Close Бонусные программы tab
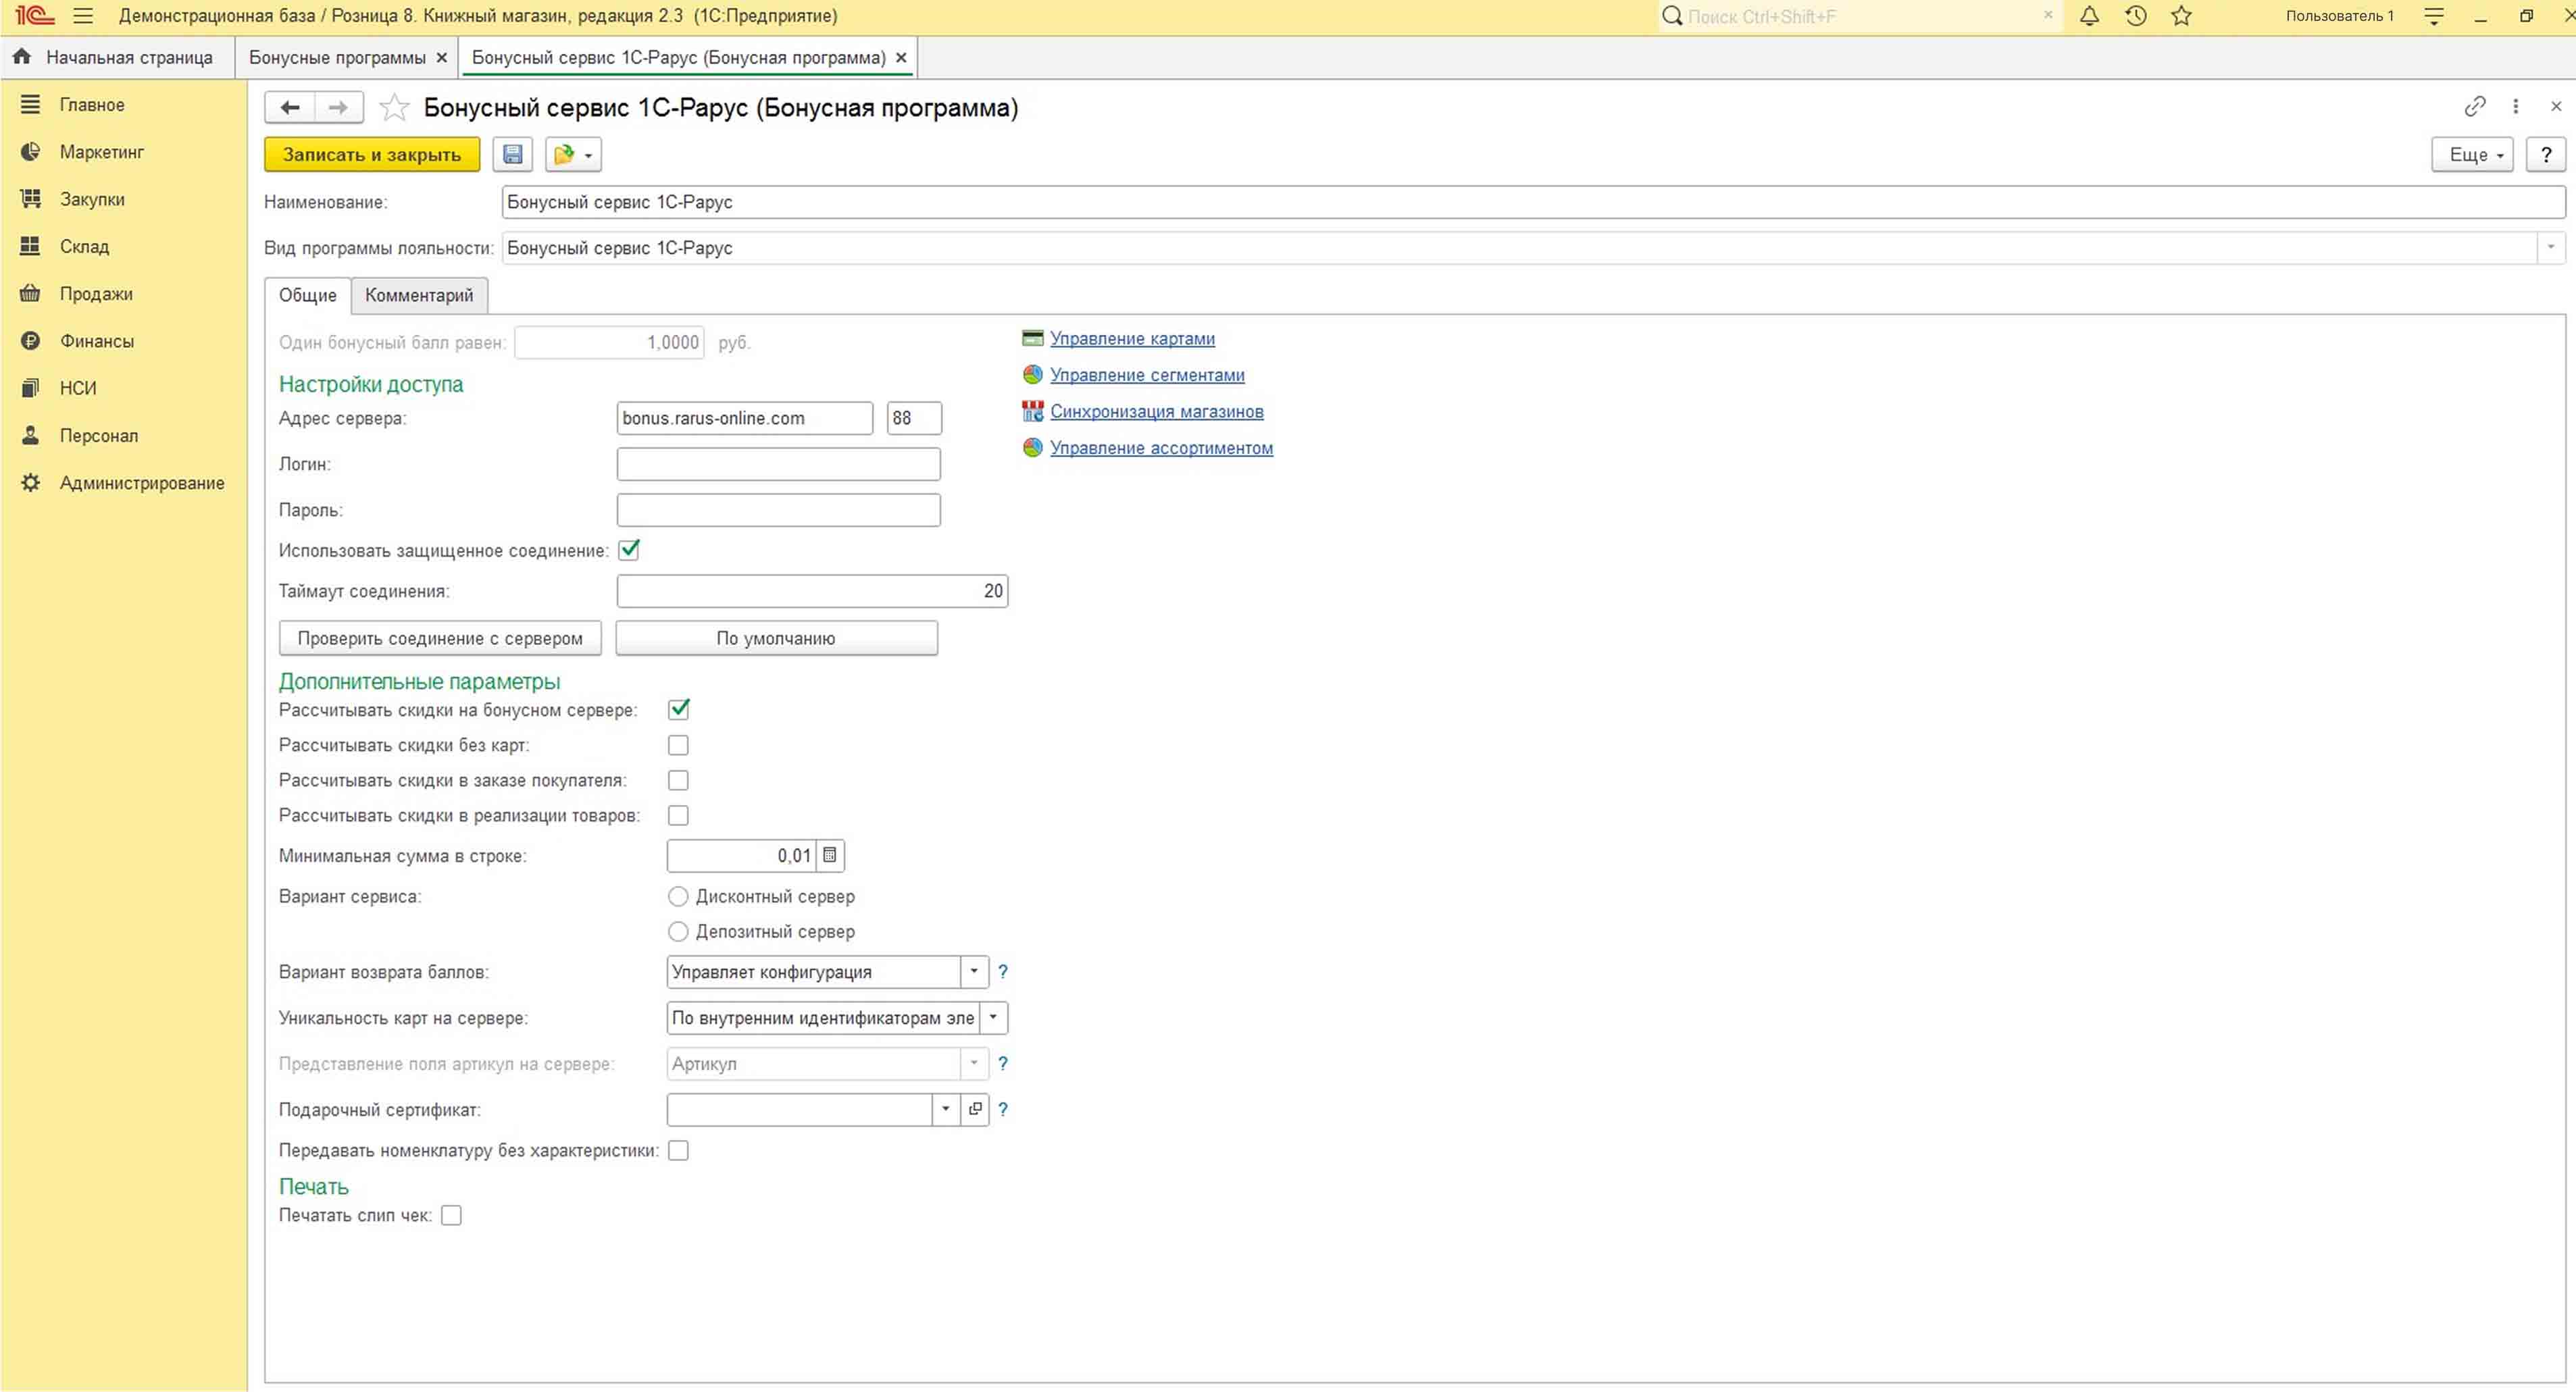The height and width of the screenshot is (1392, 2576). point(441,58)
